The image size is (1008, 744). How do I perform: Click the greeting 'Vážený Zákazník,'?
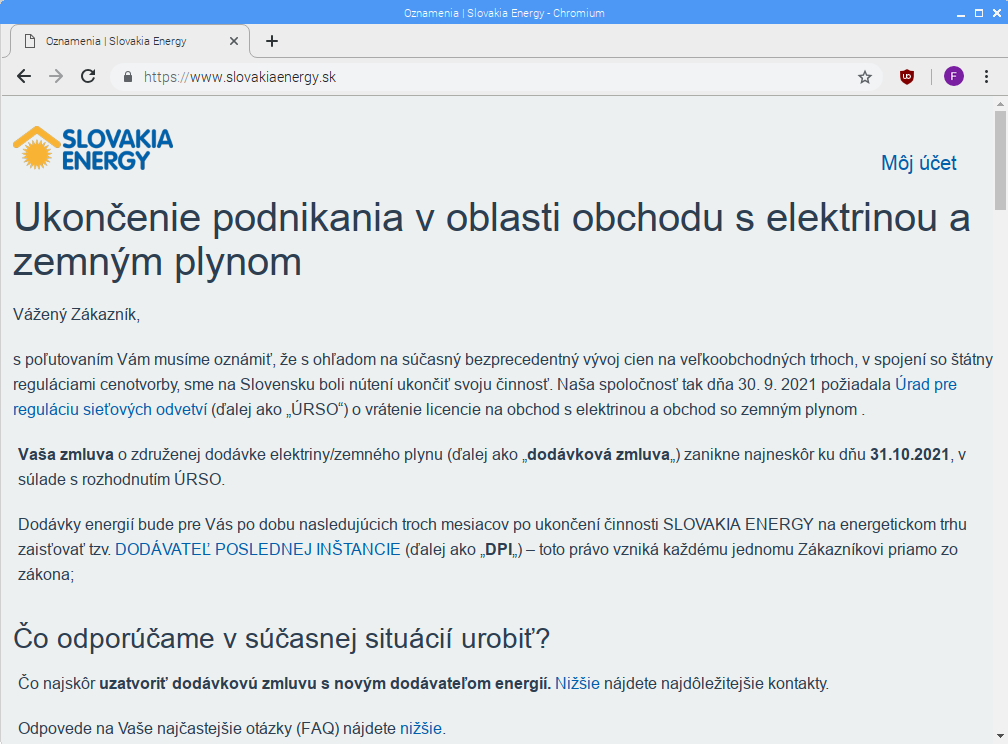click(76, 314)
